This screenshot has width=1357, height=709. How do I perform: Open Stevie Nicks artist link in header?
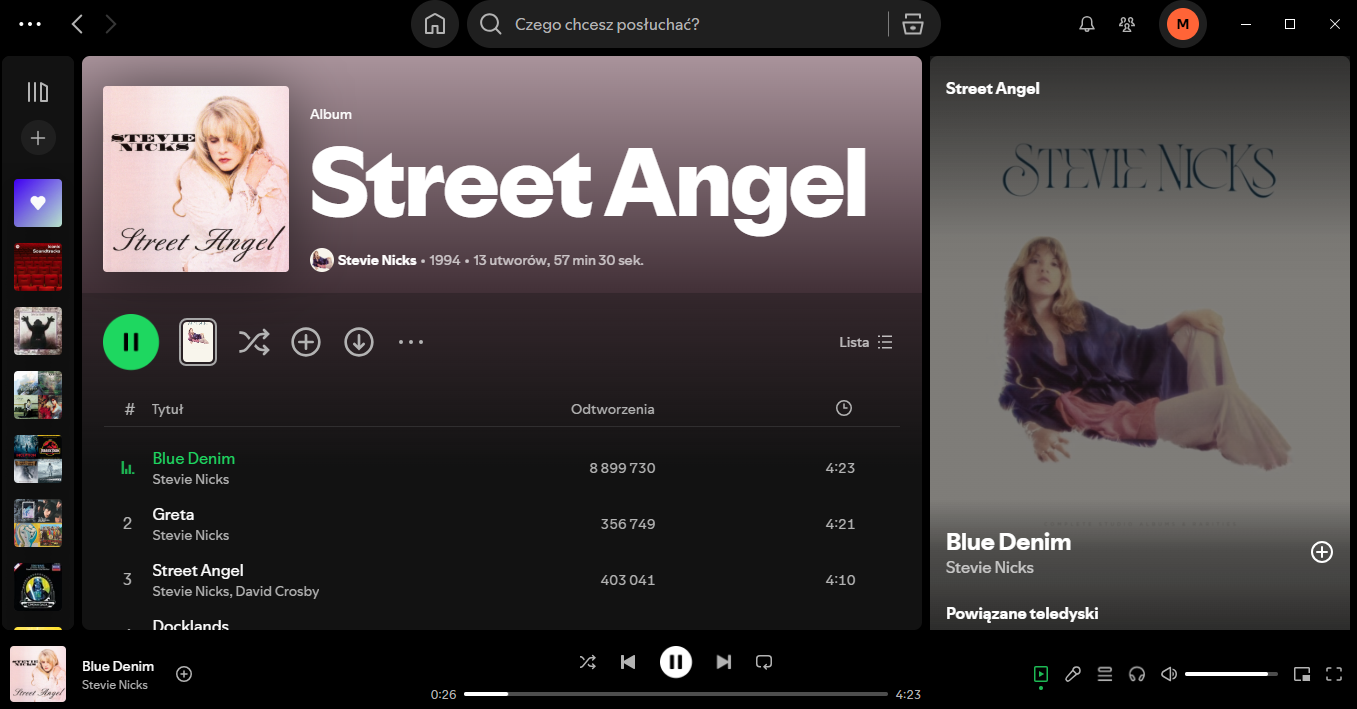(x=376, y=260)
